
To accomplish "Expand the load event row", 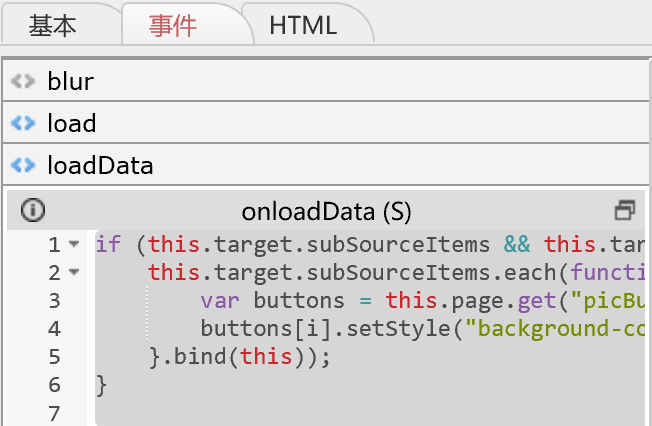I will tap(72, 123).
